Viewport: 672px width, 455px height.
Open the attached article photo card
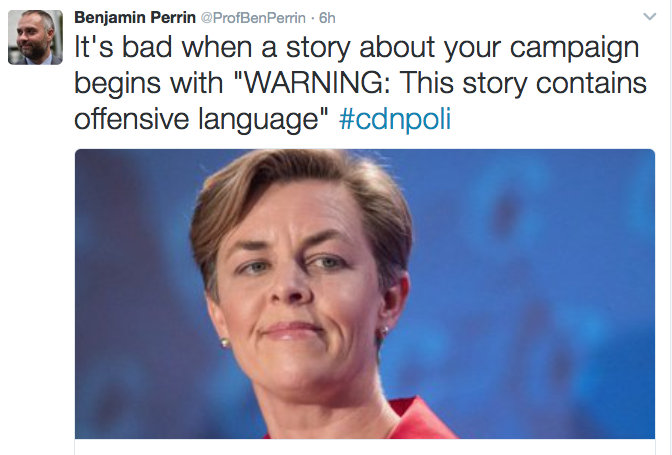point(365,294)
